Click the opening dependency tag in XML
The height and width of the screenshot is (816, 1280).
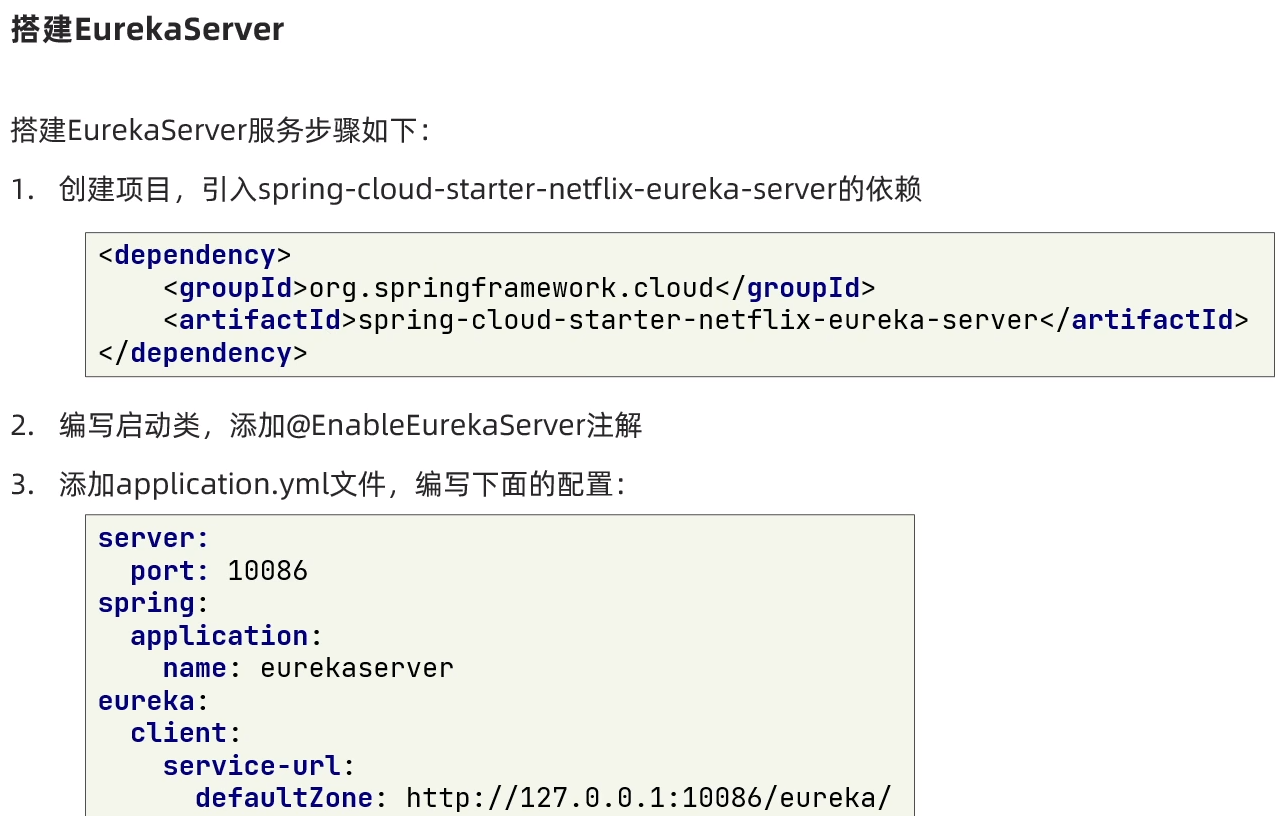click(x=194, y=256)
